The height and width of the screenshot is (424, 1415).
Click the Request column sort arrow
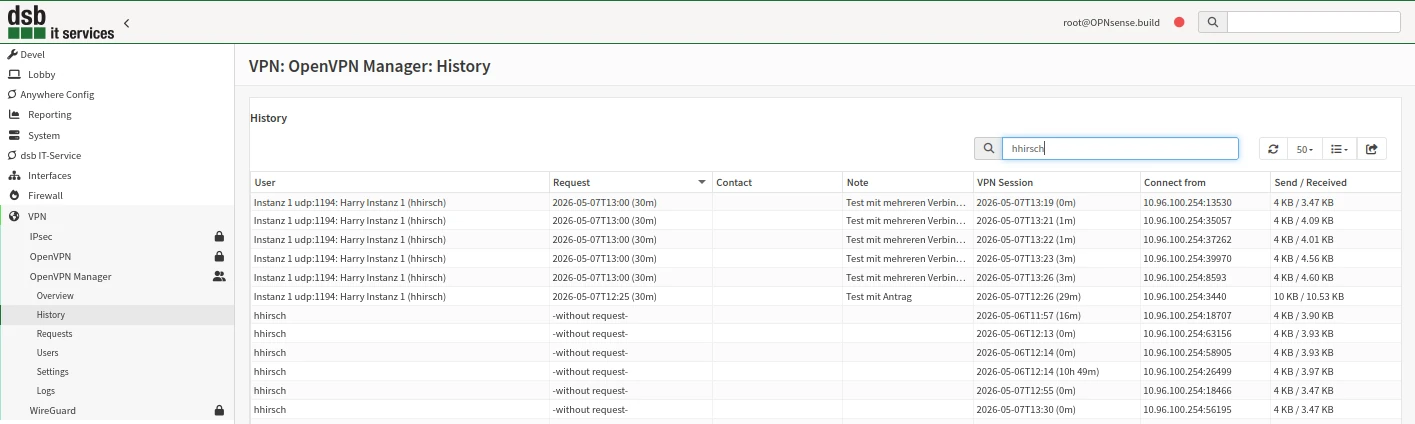702,183
